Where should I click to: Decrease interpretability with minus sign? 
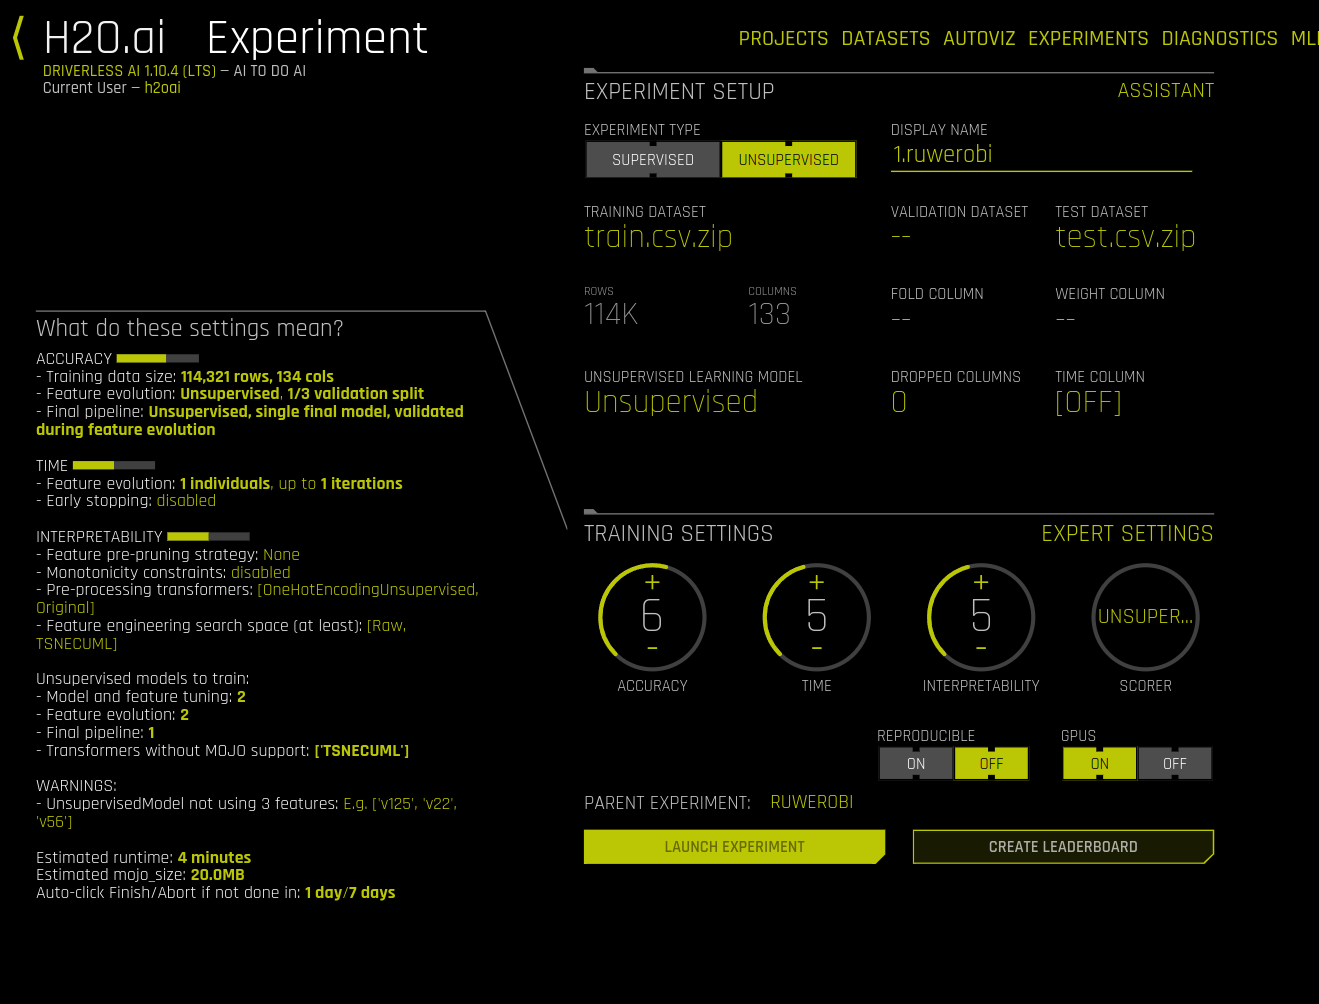[x=981, y=649]
